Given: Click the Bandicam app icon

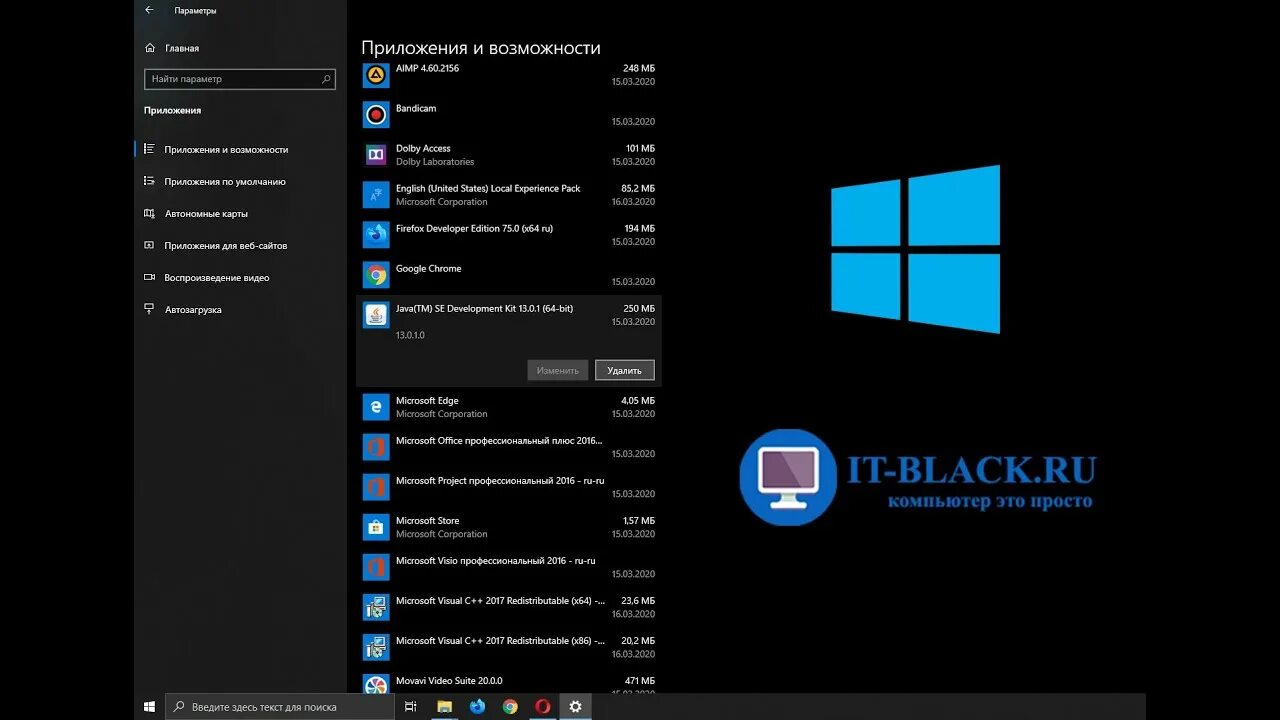Looking at the screenshot, I should 376,115.
